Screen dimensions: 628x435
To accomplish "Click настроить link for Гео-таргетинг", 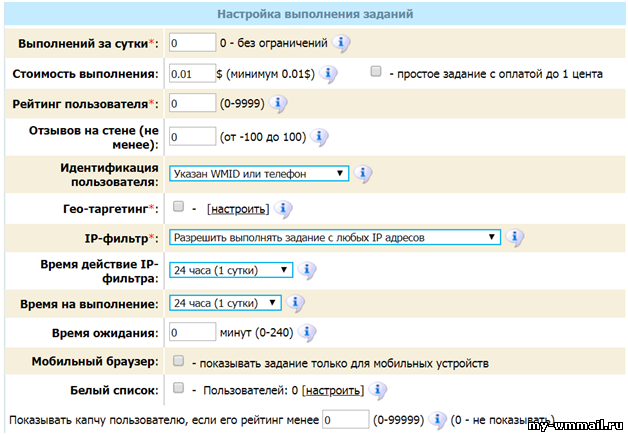I will 238,209.
